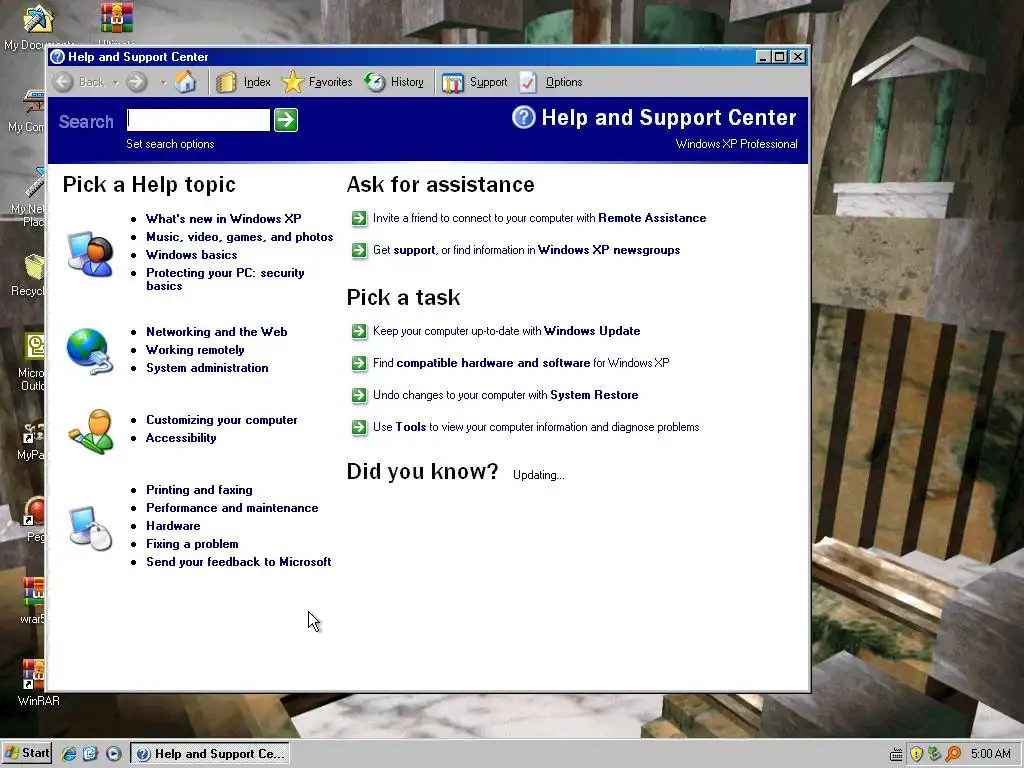Open the Back history dropdown arrow
1024x768 pixels.
[x=116, y=82]
